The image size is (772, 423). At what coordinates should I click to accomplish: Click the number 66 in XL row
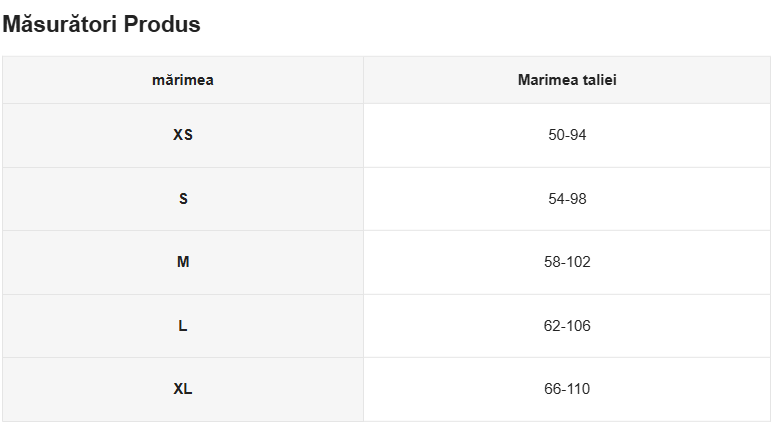tap(552, 389)
